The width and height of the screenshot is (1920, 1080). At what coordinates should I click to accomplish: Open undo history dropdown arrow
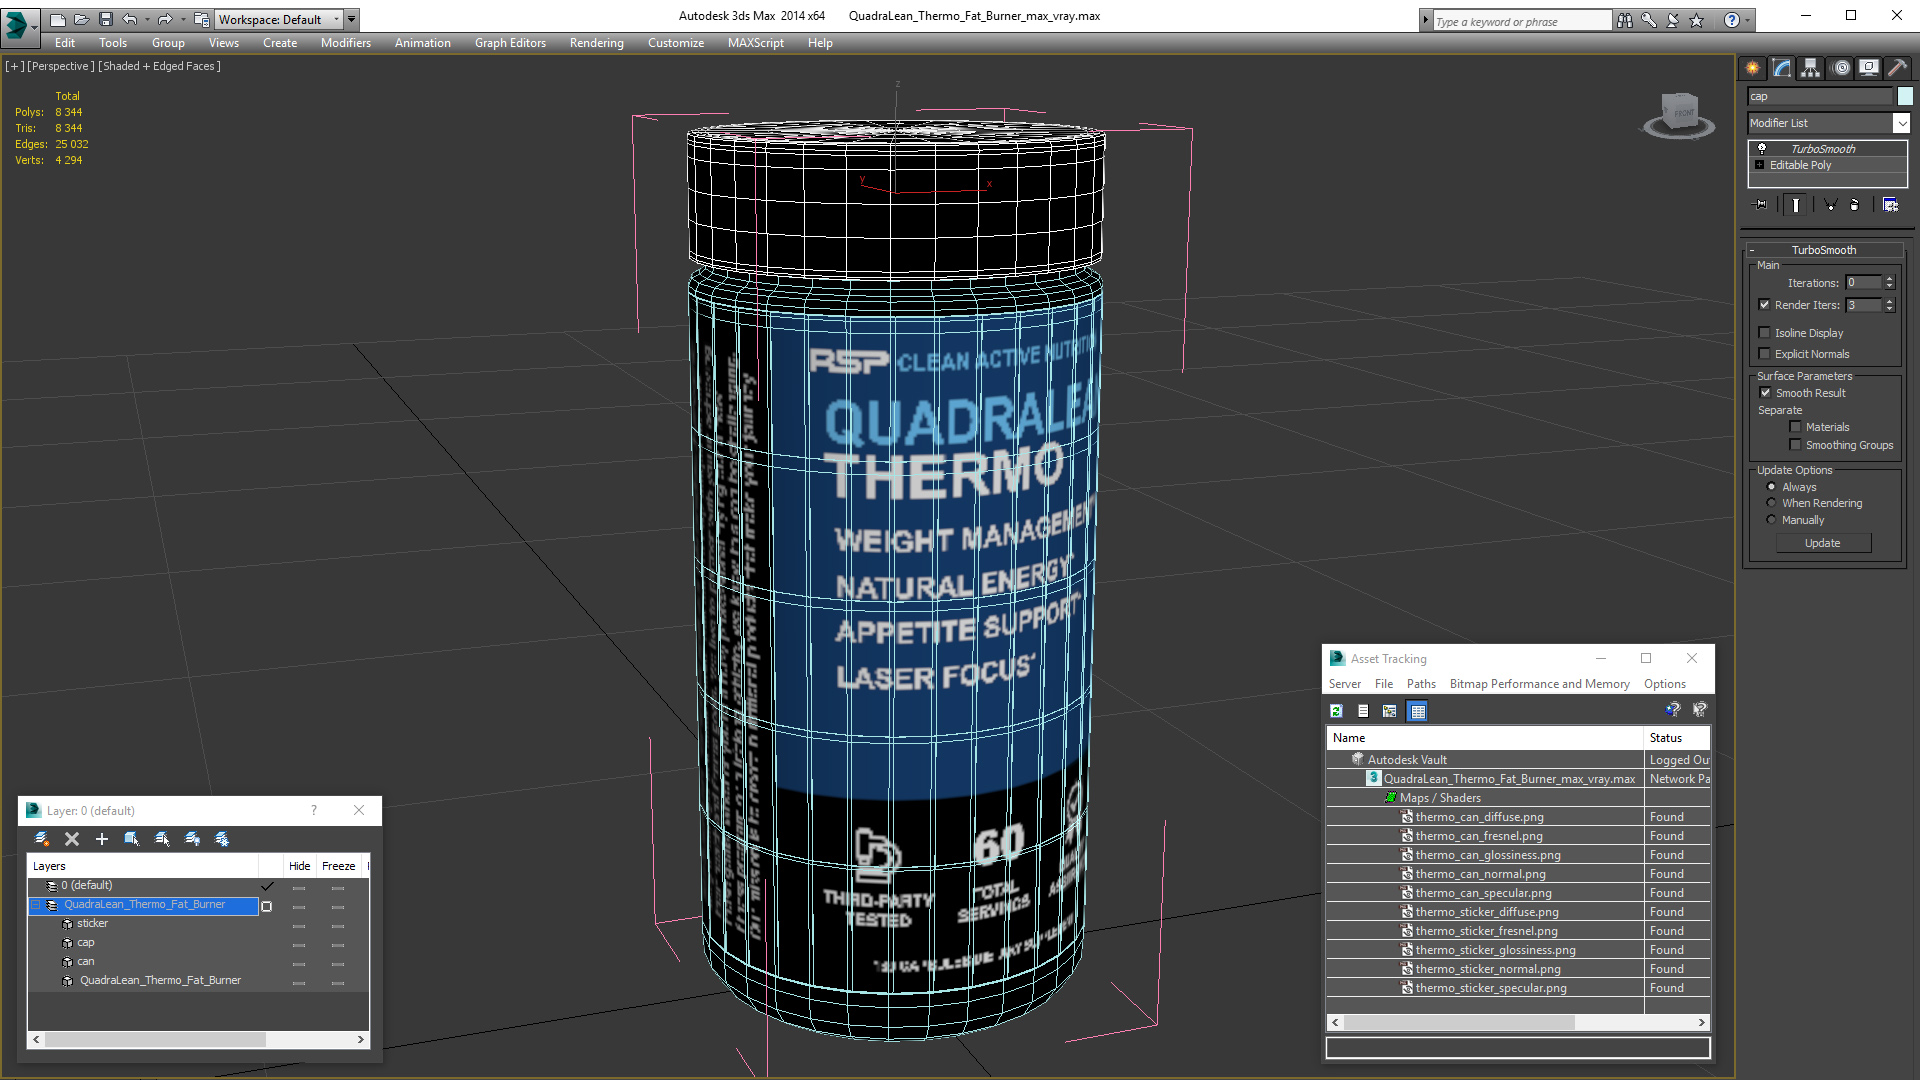point(148,19)
